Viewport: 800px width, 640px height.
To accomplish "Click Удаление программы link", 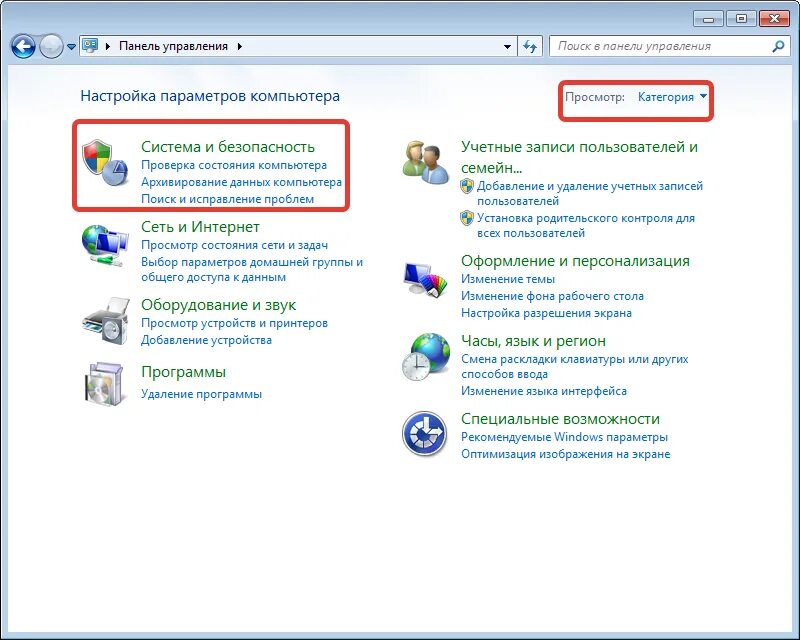I will [201, 394].
